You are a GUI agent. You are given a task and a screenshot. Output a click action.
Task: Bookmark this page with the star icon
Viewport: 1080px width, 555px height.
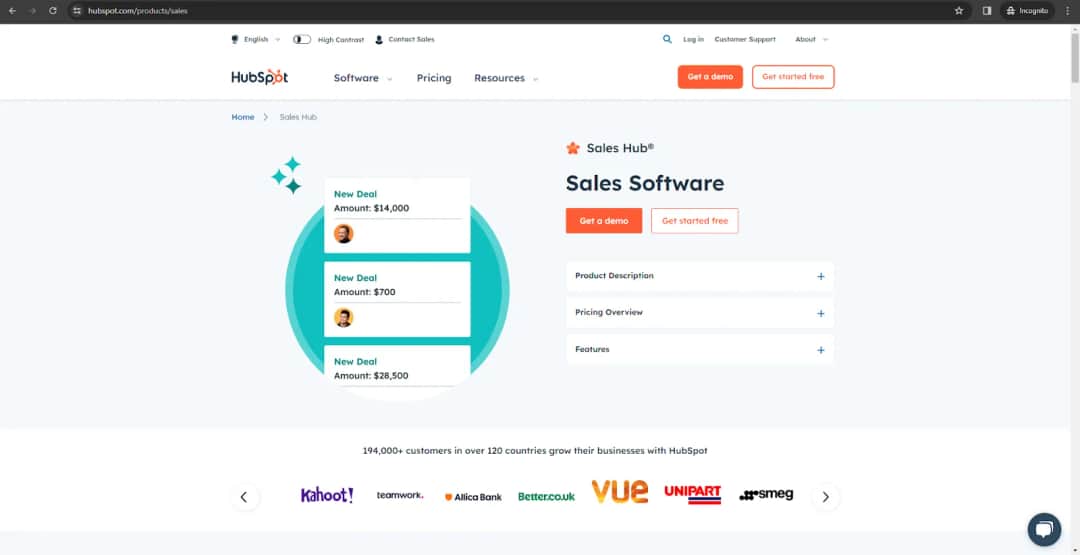(959, 11)
